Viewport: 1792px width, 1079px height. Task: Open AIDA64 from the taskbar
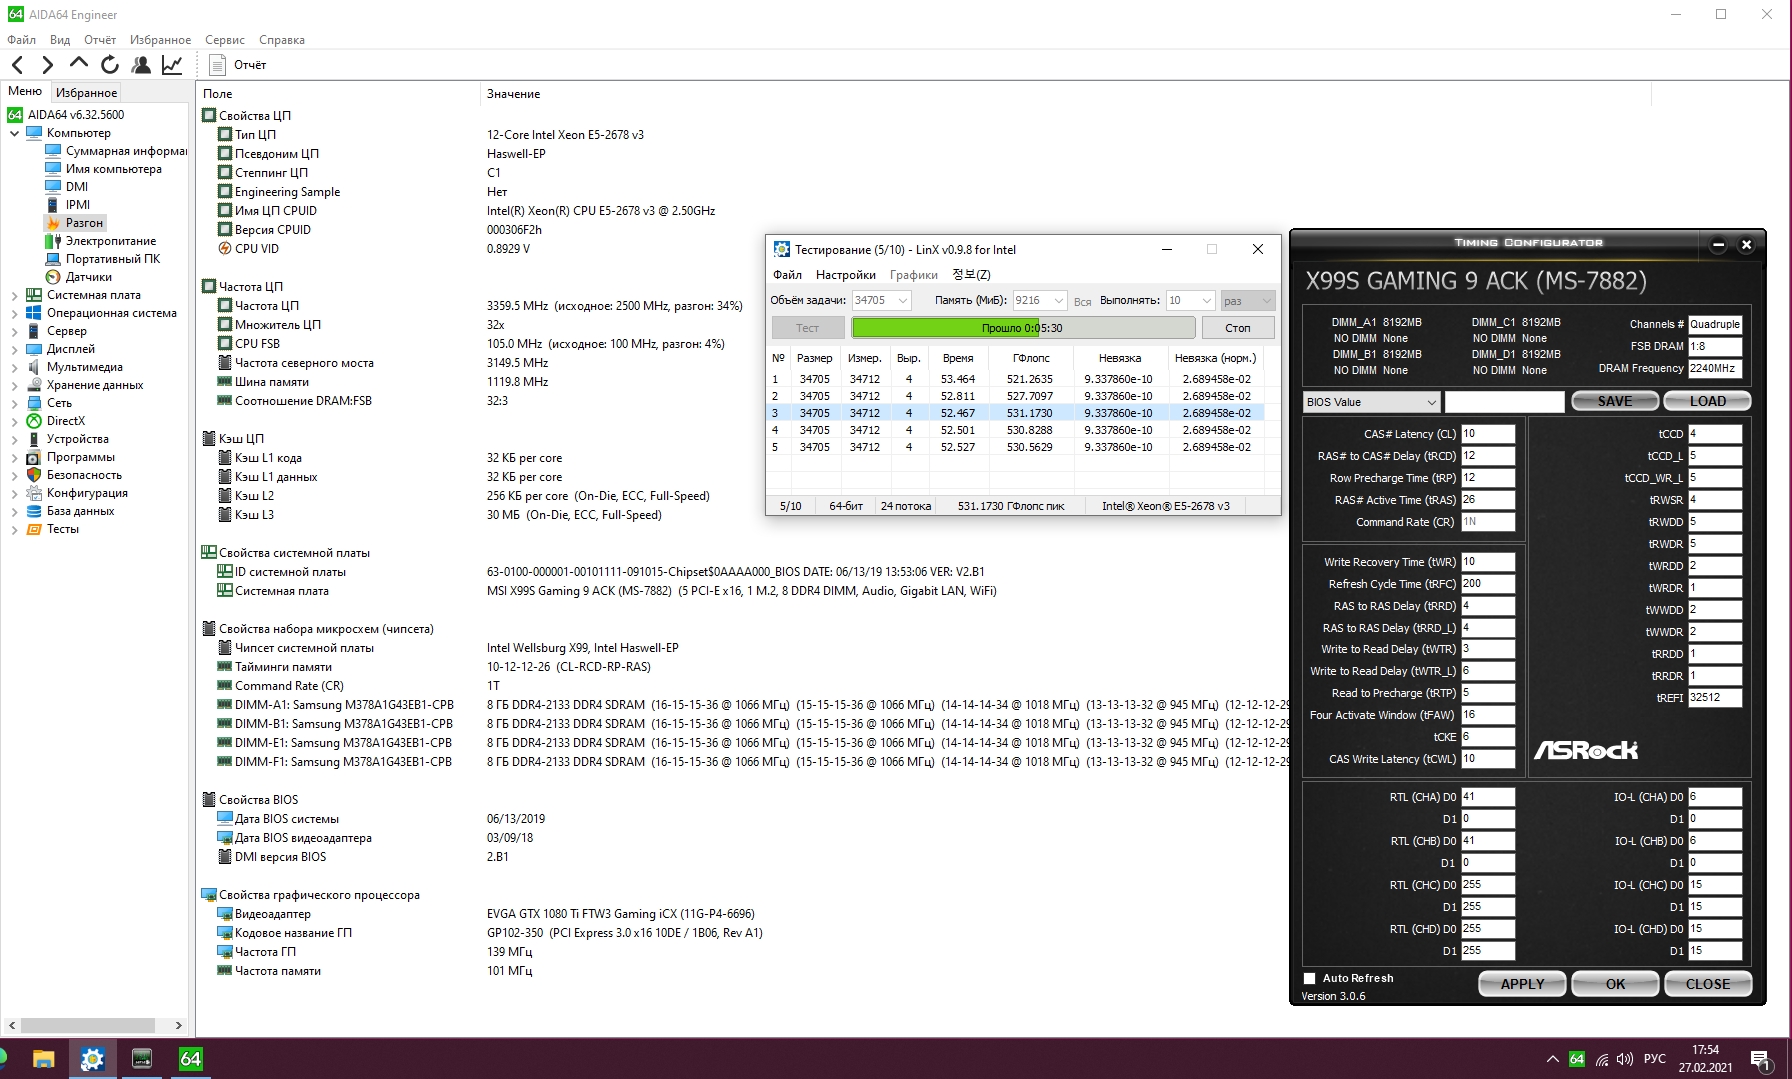(190, 1058)
